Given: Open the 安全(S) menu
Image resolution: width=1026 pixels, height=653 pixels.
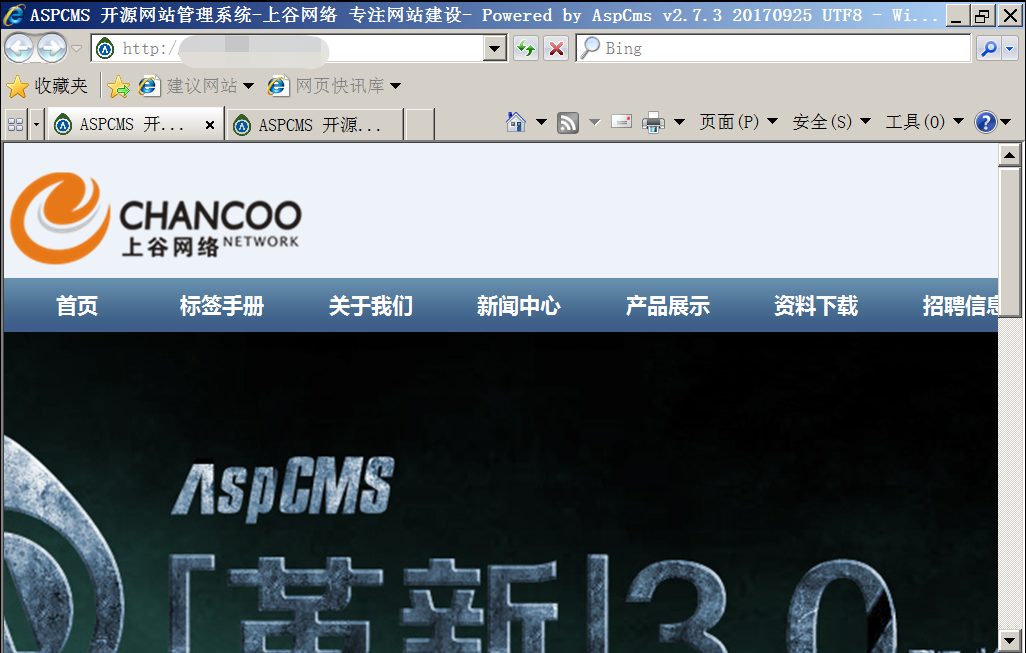Looking at the screenshot, I should tap(832, 122).
